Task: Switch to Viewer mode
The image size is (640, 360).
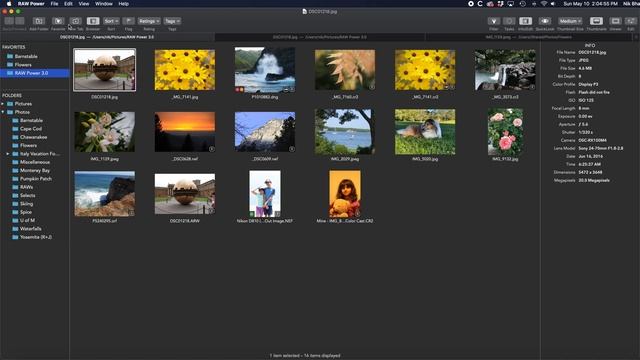Action: (616, 21)
